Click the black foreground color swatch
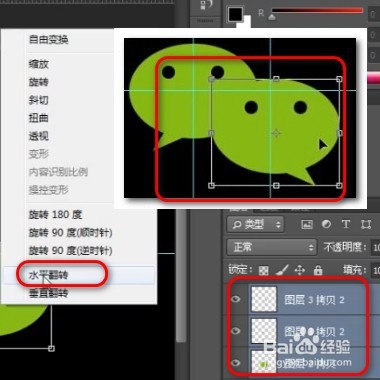This screenshot has height=380, width=380. point(235,14)
